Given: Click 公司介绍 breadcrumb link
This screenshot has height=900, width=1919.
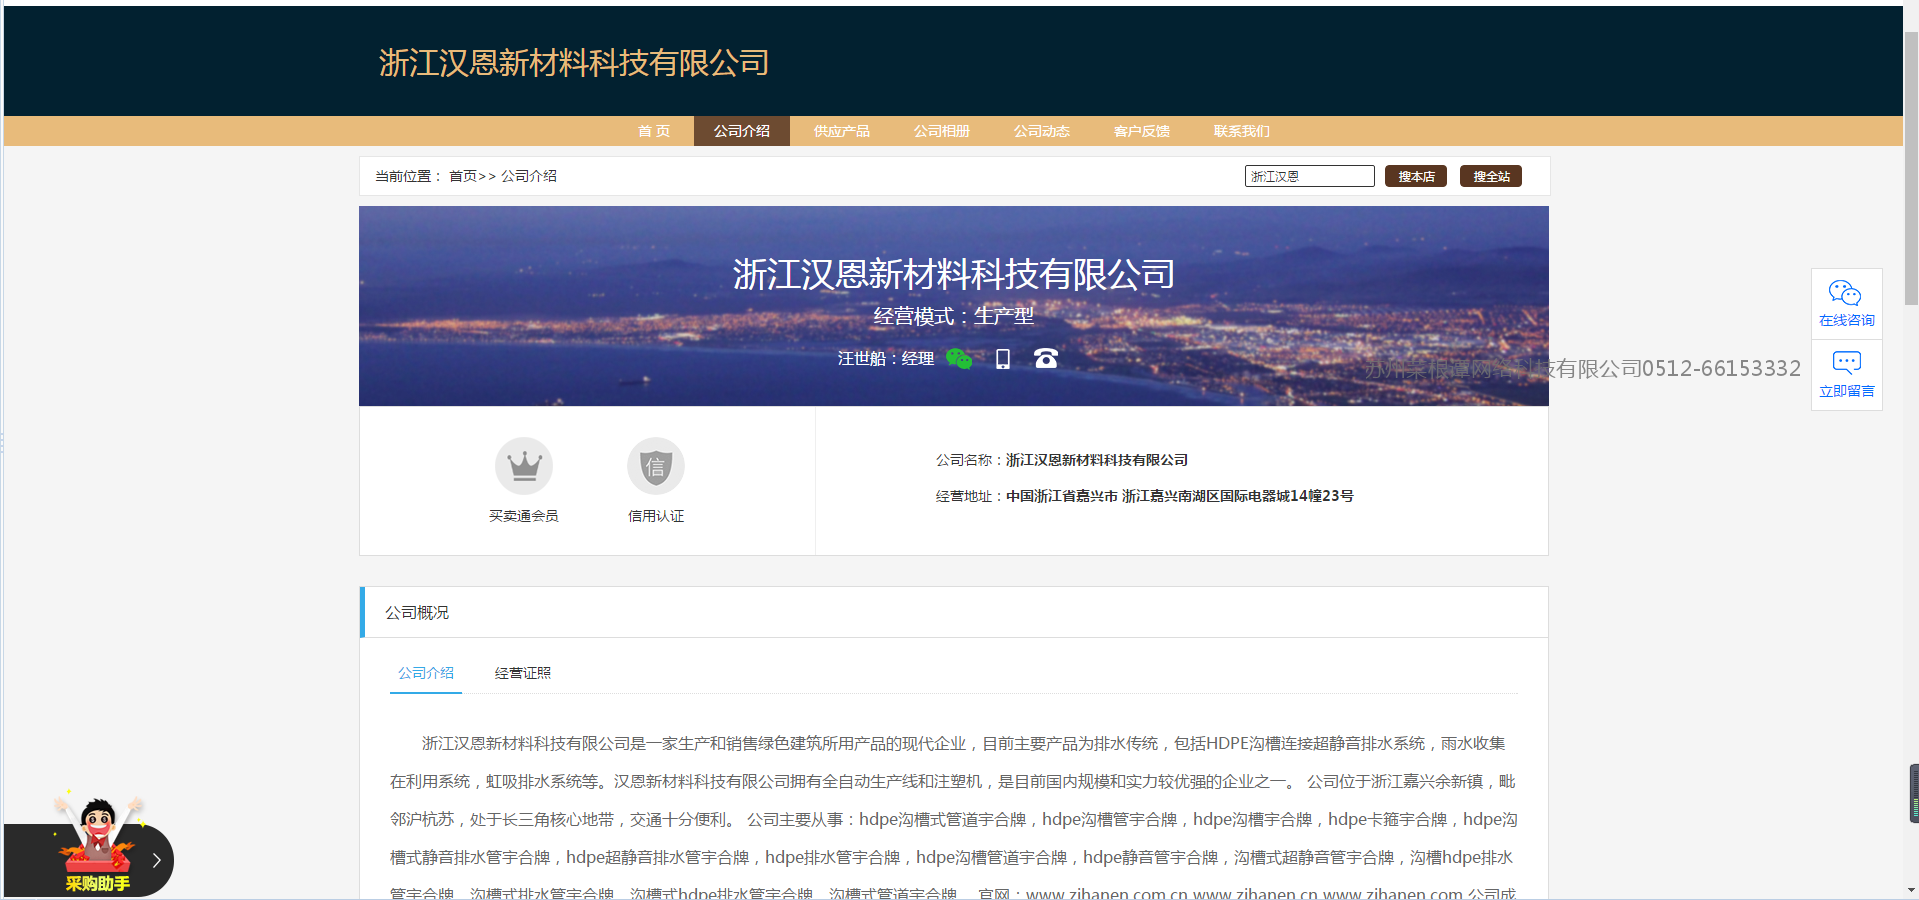Looking at the screenshot, I should (529, 176).
